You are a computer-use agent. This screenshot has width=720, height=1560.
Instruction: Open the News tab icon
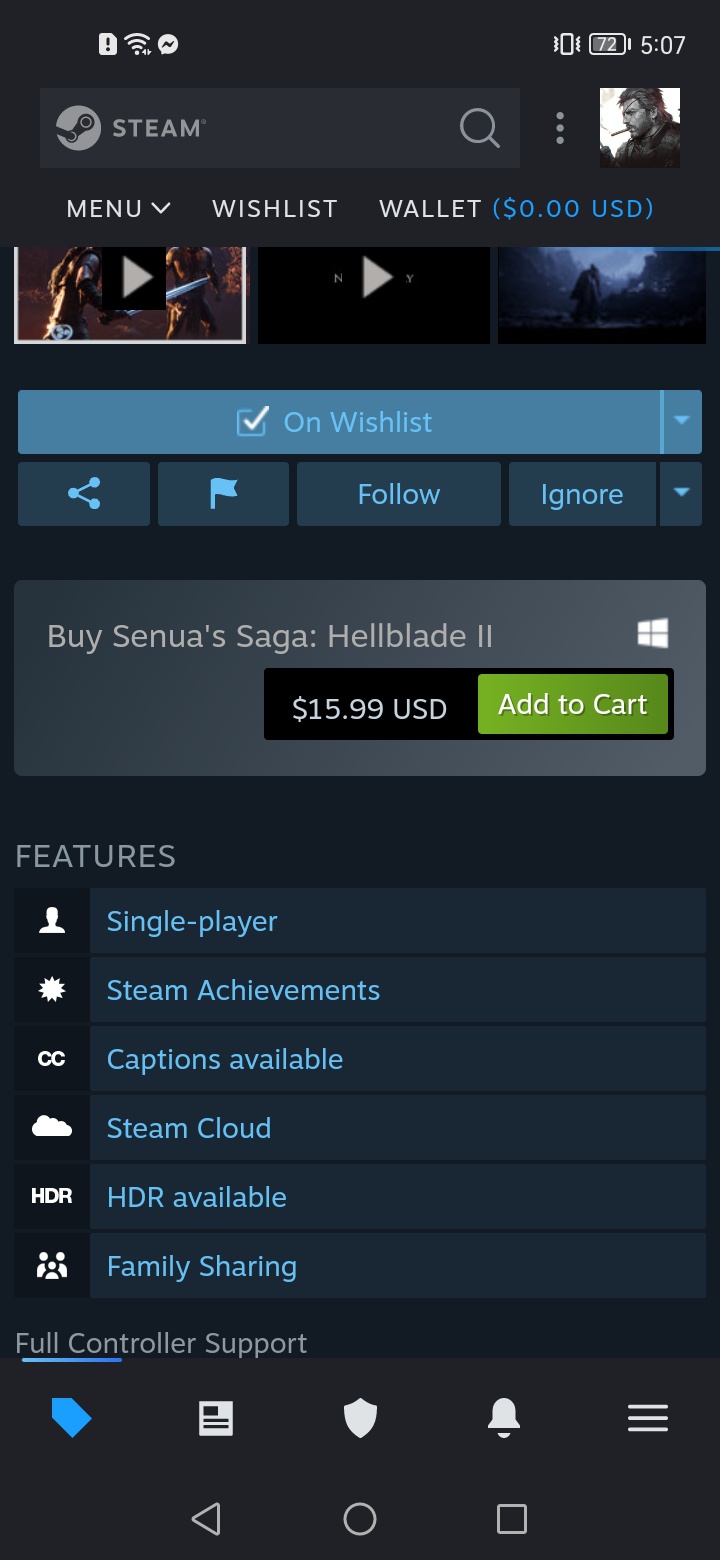click(216, 1418)
